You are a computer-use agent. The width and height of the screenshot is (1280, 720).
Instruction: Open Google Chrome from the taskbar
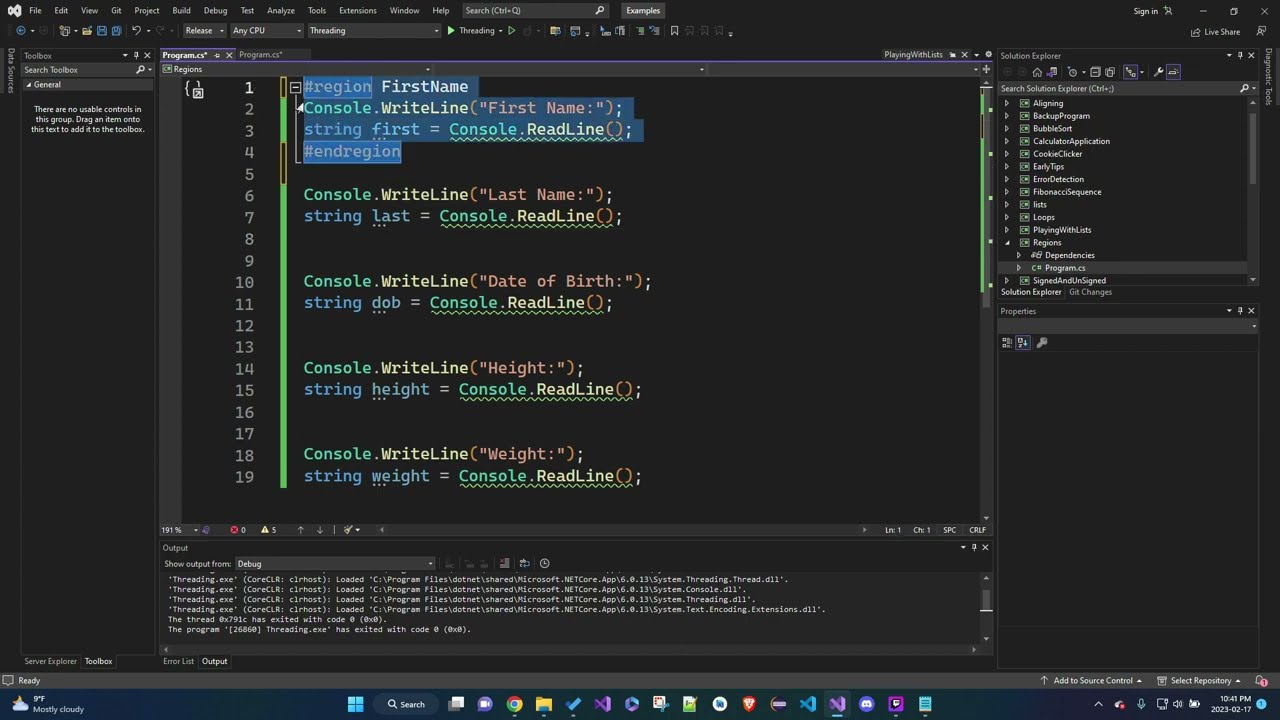click(514, 704)
